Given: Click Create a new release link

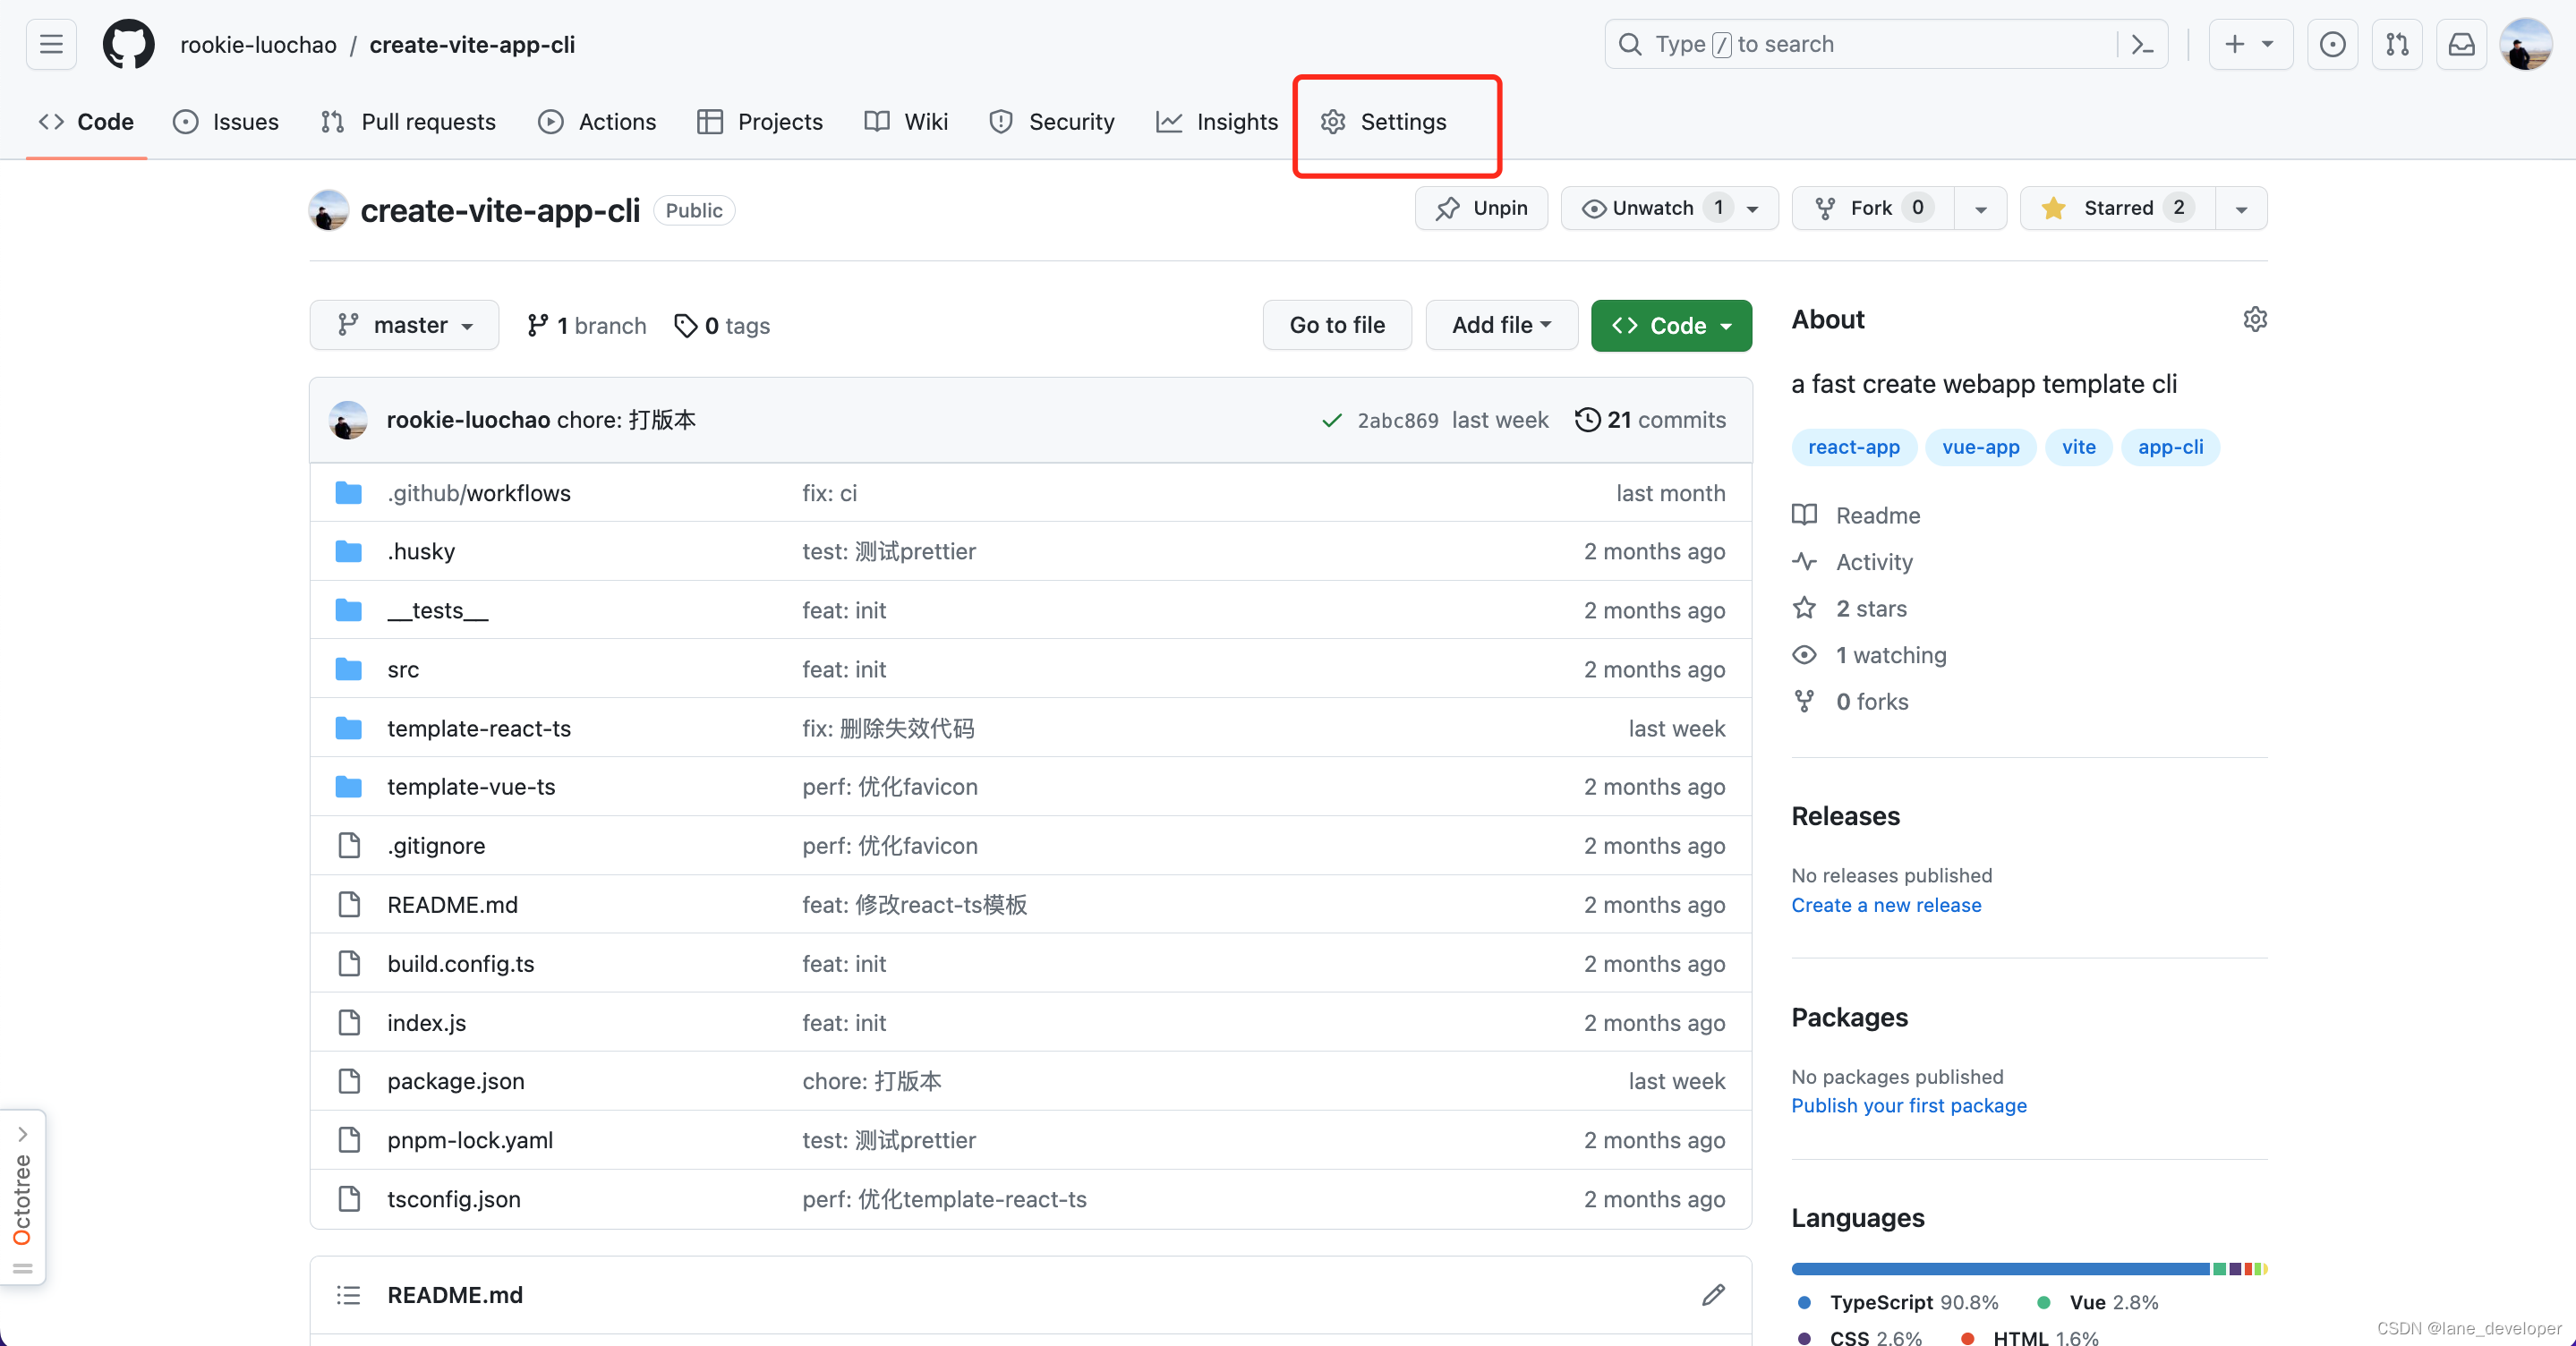Looking at the screenshot, I should pos(1886,905).
